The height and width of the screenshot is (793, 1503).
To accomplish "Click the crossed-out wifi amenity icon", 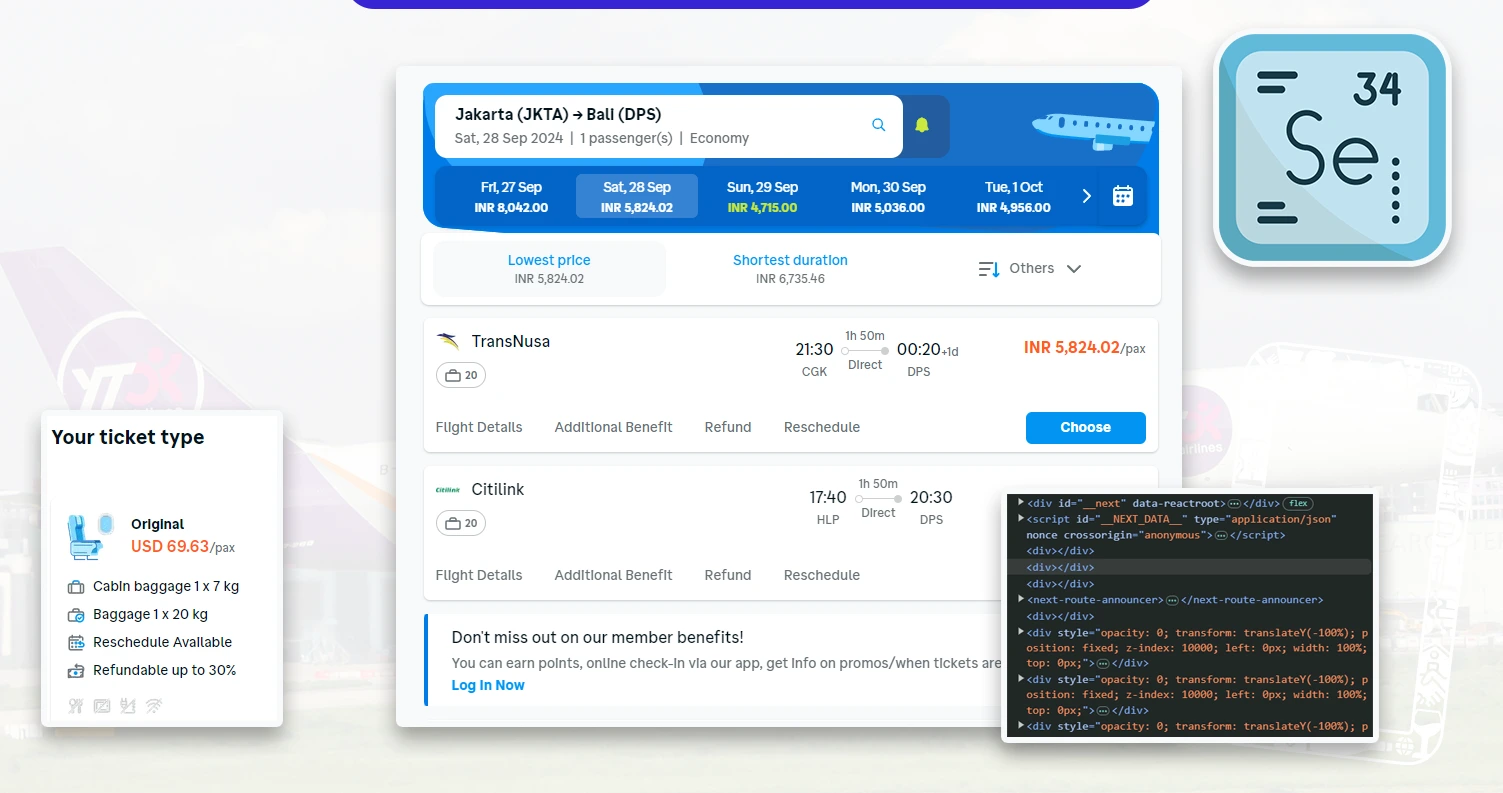I will [x=153, y=705].
